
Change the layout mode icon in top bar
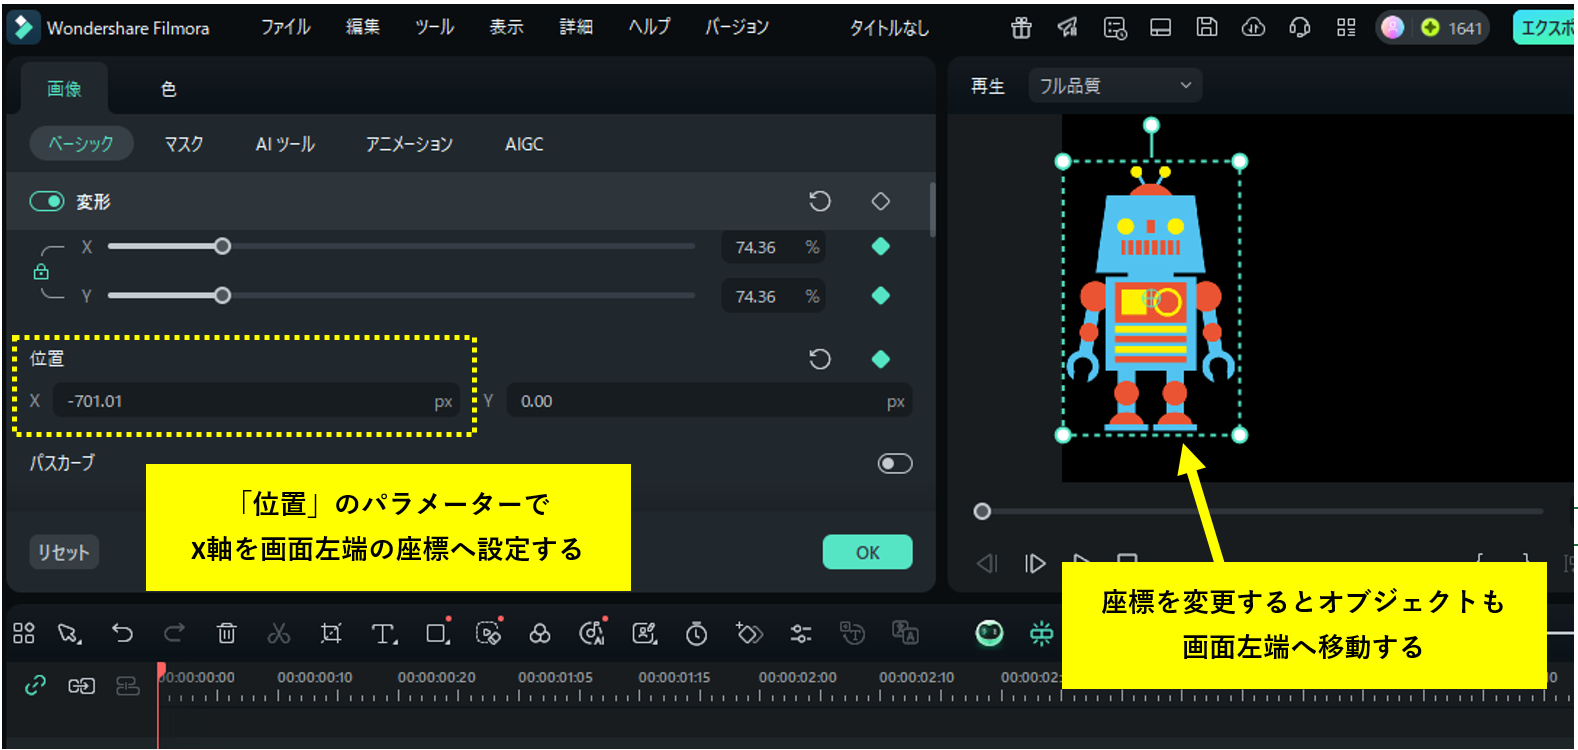click(x=1161, y=28)
